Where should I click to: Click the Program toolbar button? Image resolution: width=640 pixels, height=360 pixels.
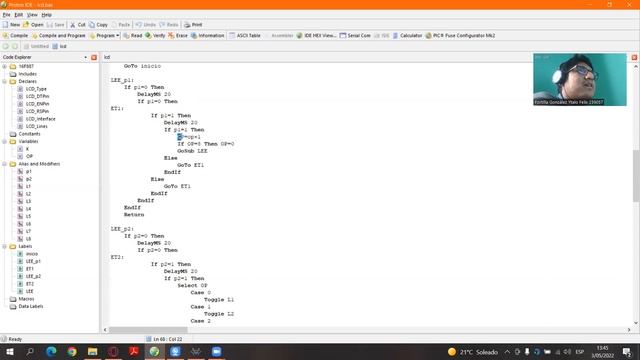[102, 36]
